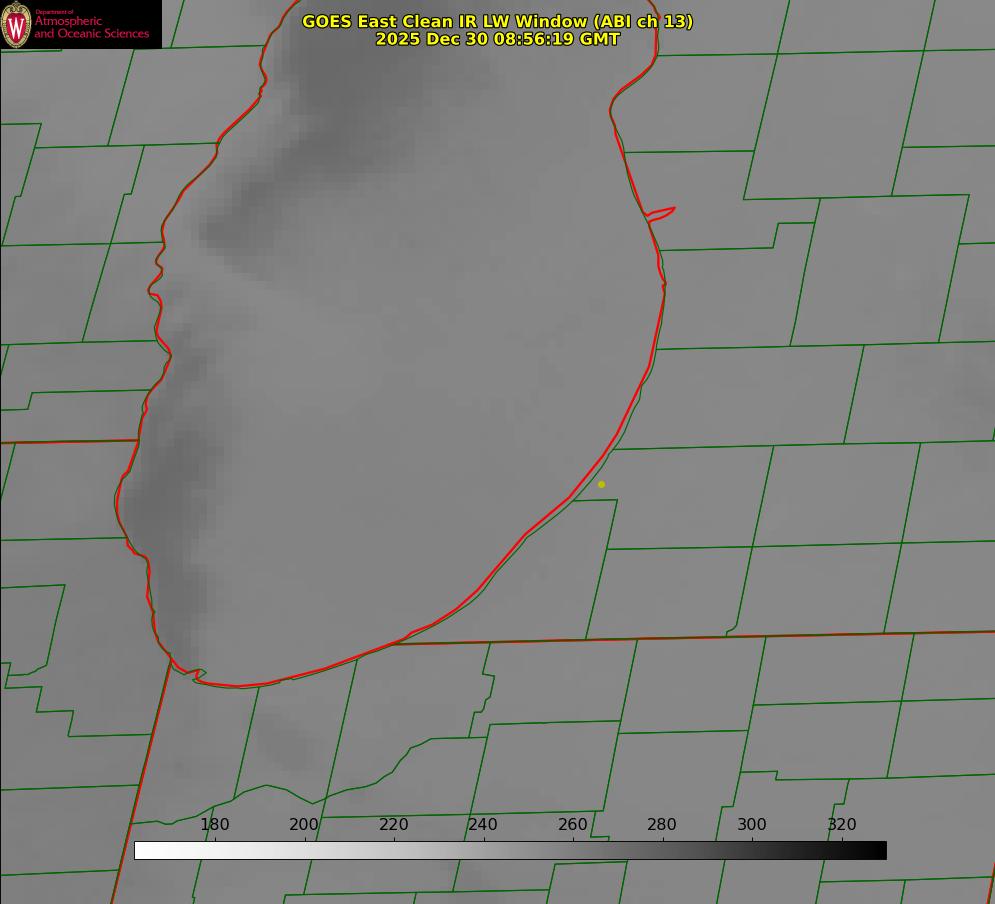Click the 180 label on the colorbar

pos(215,824)
